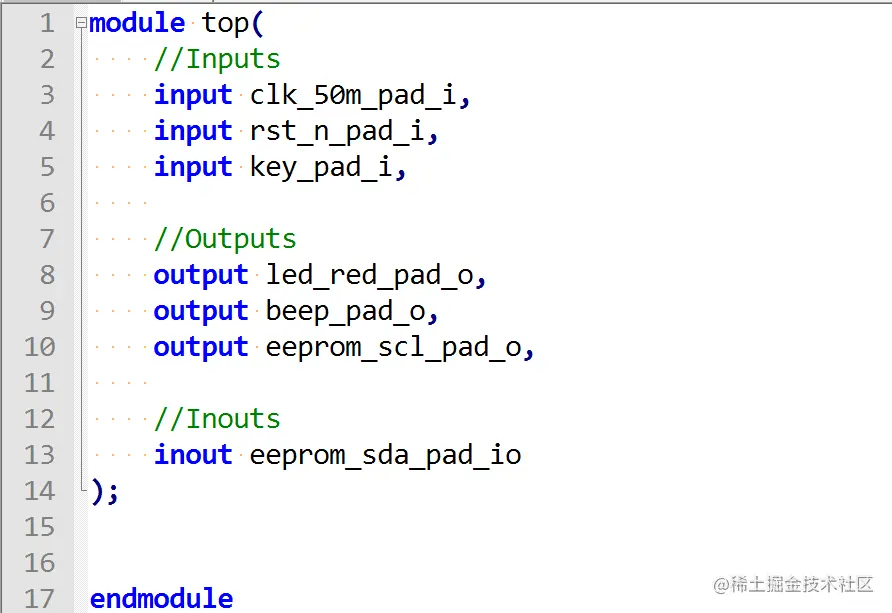
Task: Click line number 6 in margin
Action: tap(48, 203)
